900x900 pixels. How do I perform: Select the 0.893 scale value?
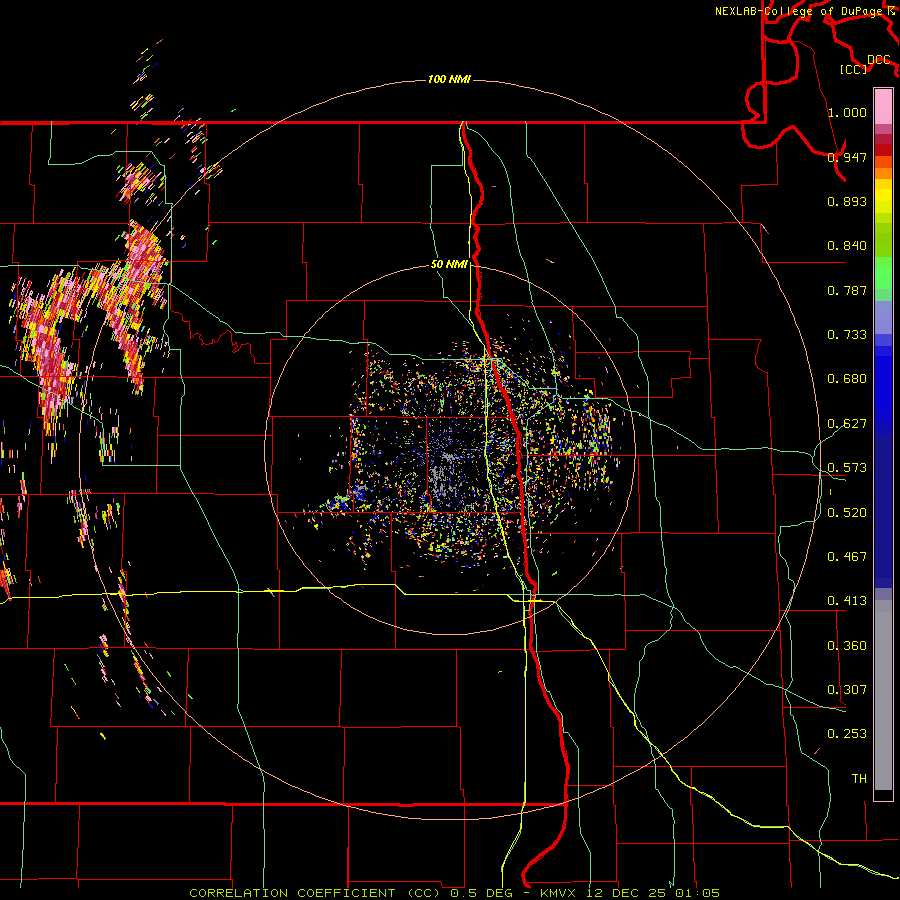pyautogui.click(x=847, y=201)
